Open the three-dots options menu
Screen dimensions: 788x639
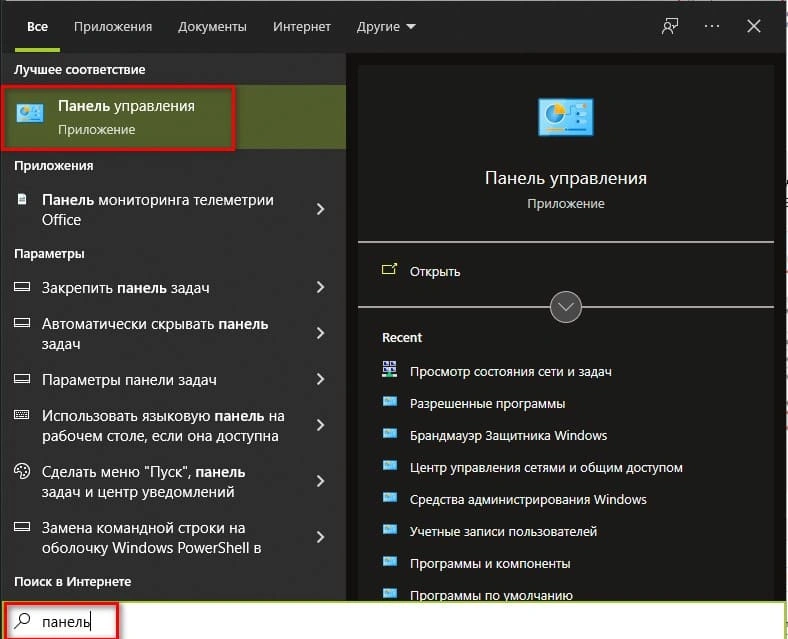pyautogui.click(x=712, y=26)
